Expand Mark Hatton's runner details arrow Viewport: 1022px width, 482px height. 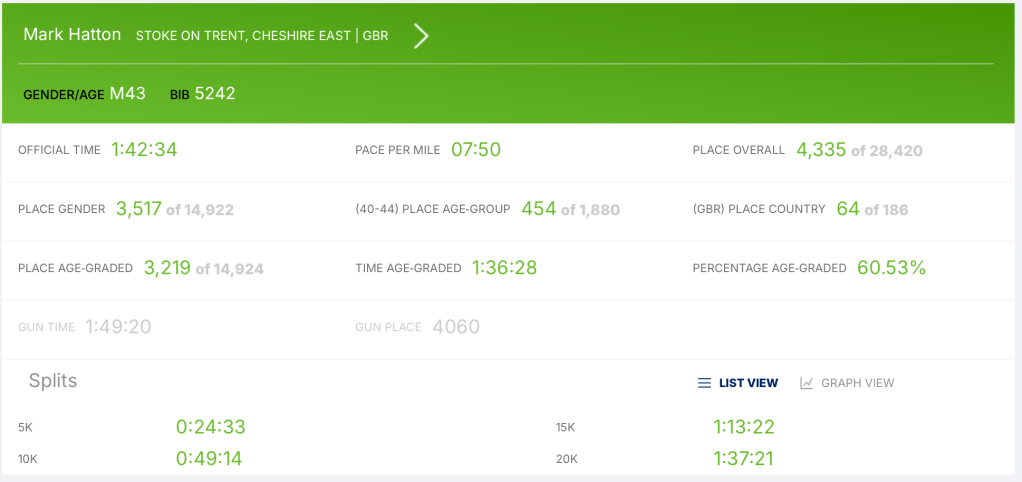pos(421,36)
